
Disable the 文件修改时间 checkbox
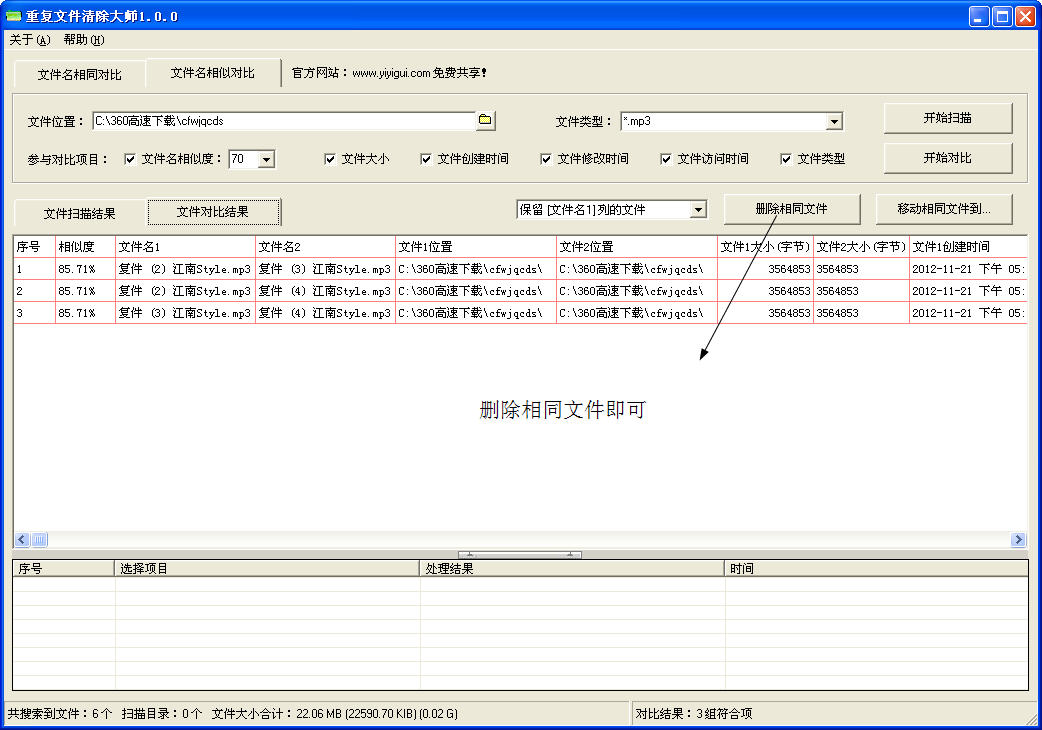tap(546, 159)
